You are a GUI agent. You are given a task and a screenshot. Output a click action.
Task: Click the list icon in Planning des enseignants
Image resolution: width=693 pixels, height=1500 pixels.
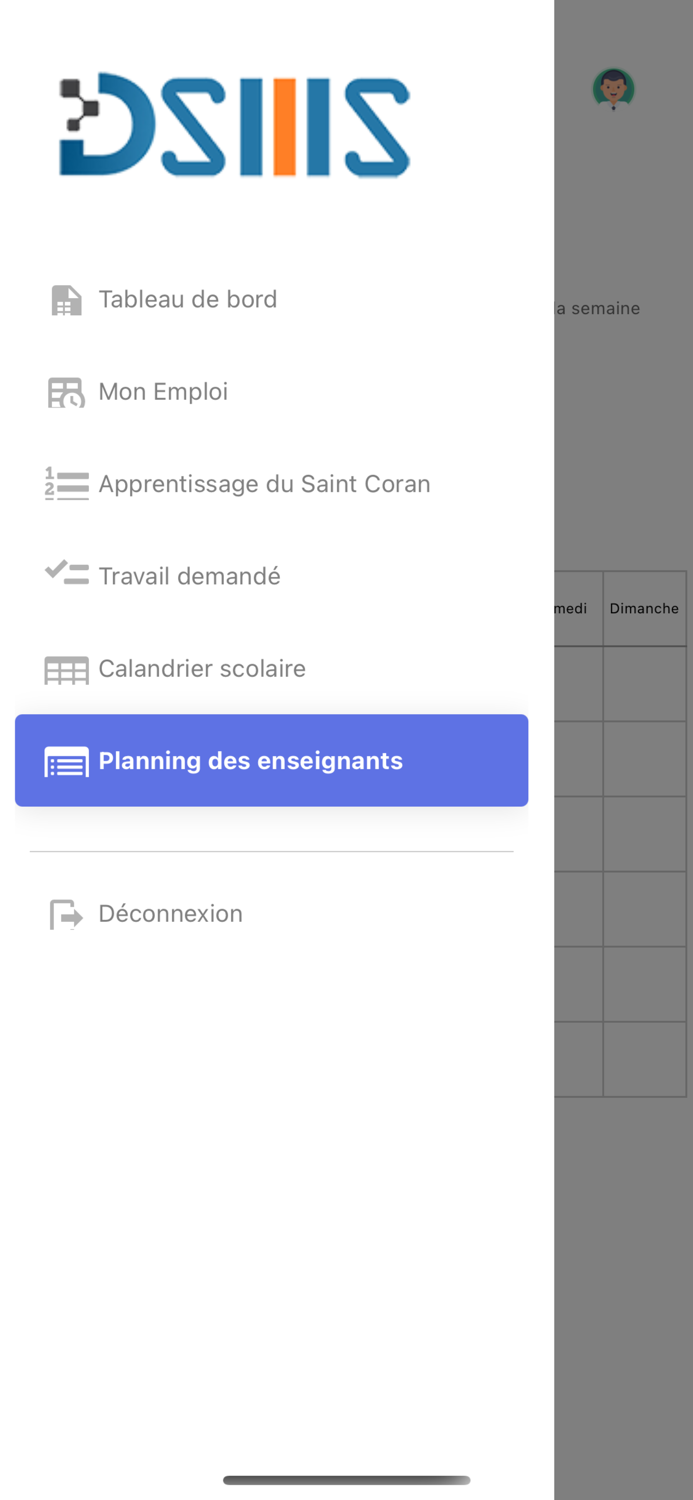[x=66, y=763]
